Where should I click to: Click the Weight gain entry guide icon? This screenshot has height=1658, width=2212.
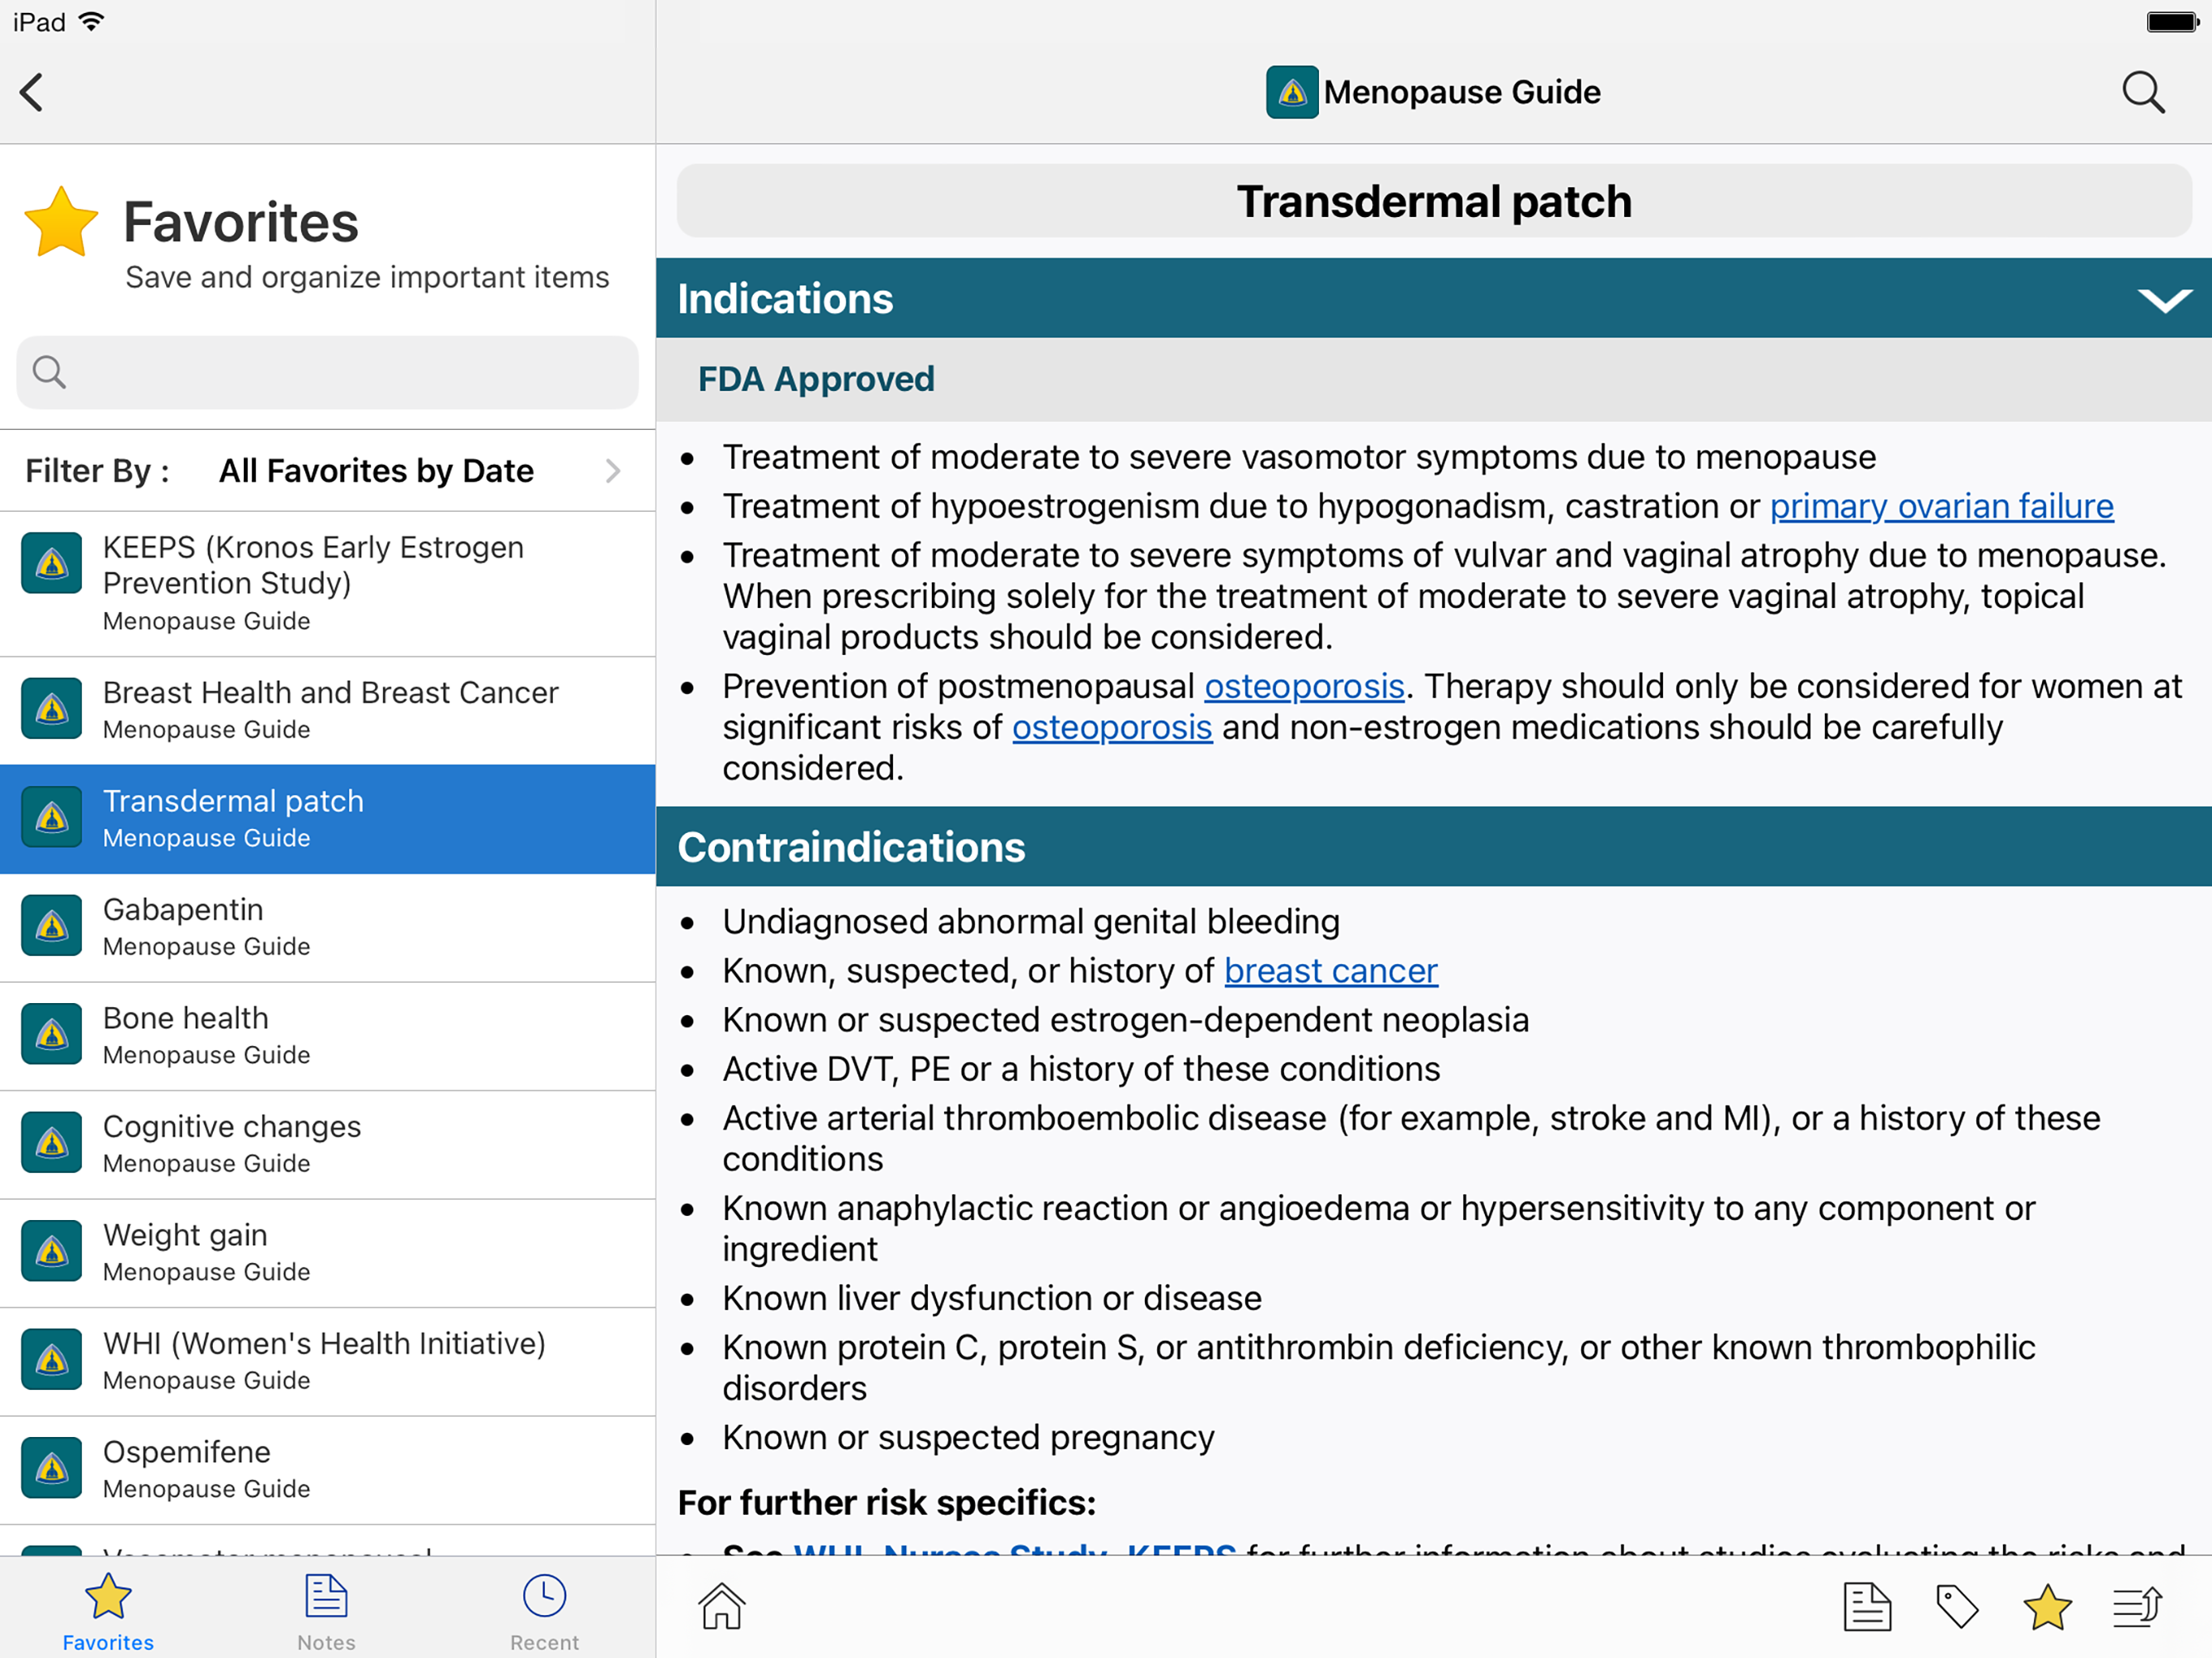(x=52, y=1251)
